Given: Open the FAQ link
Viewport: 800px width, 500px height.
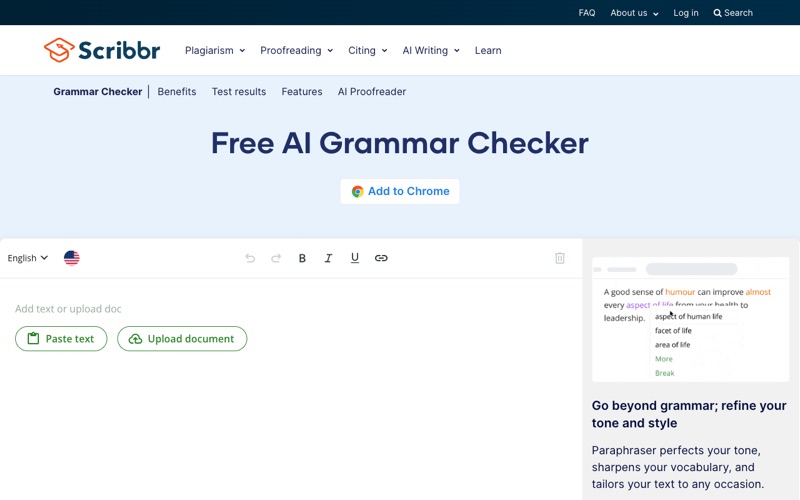Looking at the screenshot, I should (587, 13).
